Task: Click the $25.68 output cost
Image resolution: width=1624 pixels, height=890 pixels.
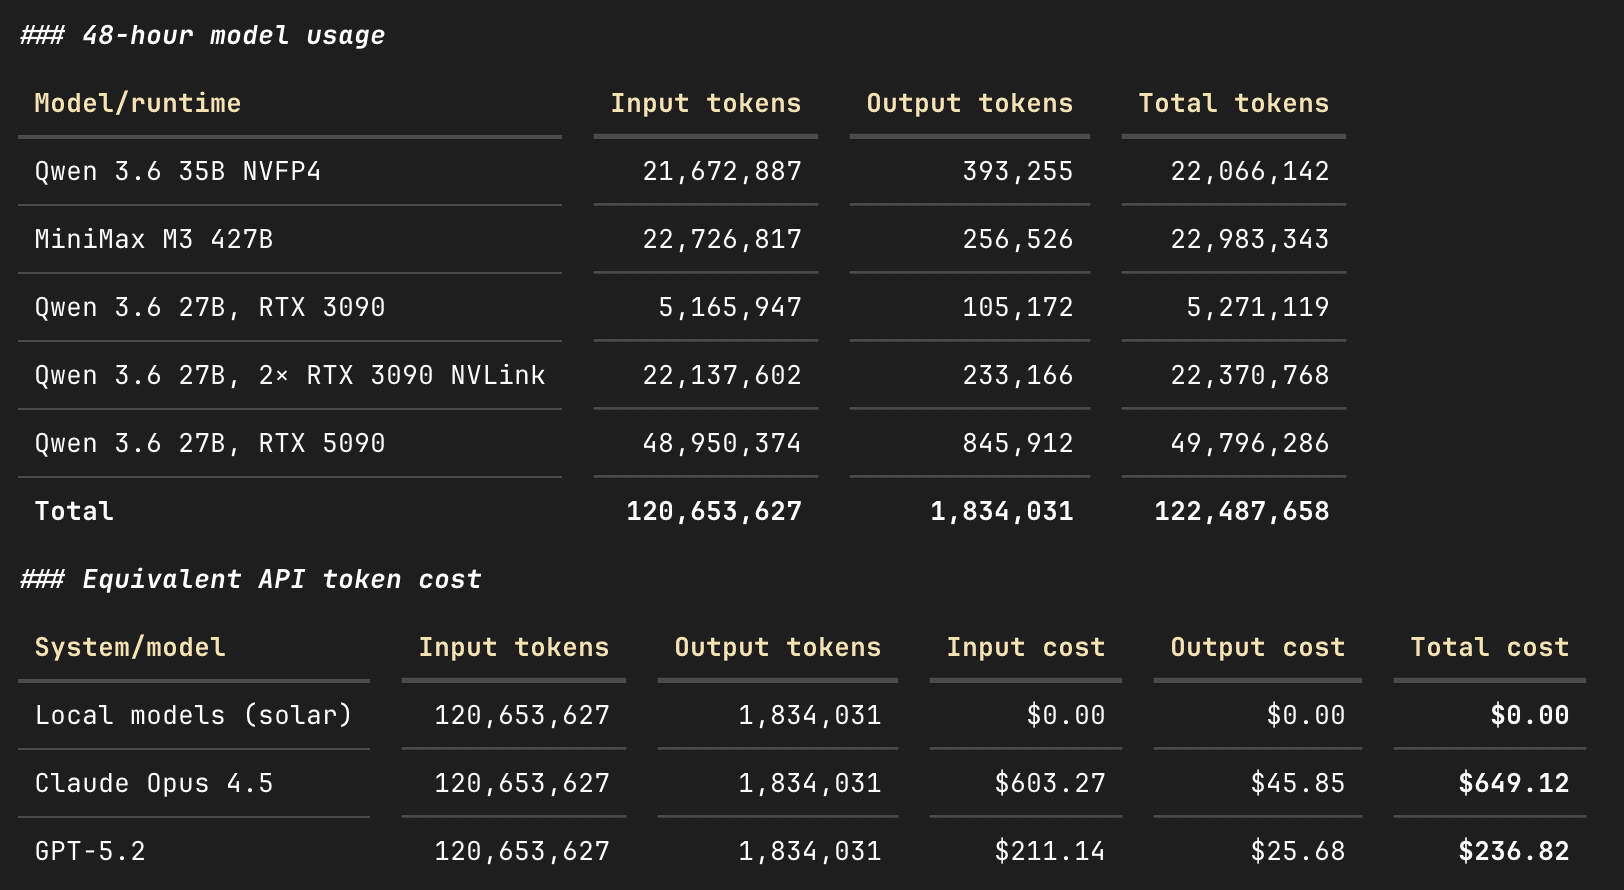Action: coord(1298,851)
